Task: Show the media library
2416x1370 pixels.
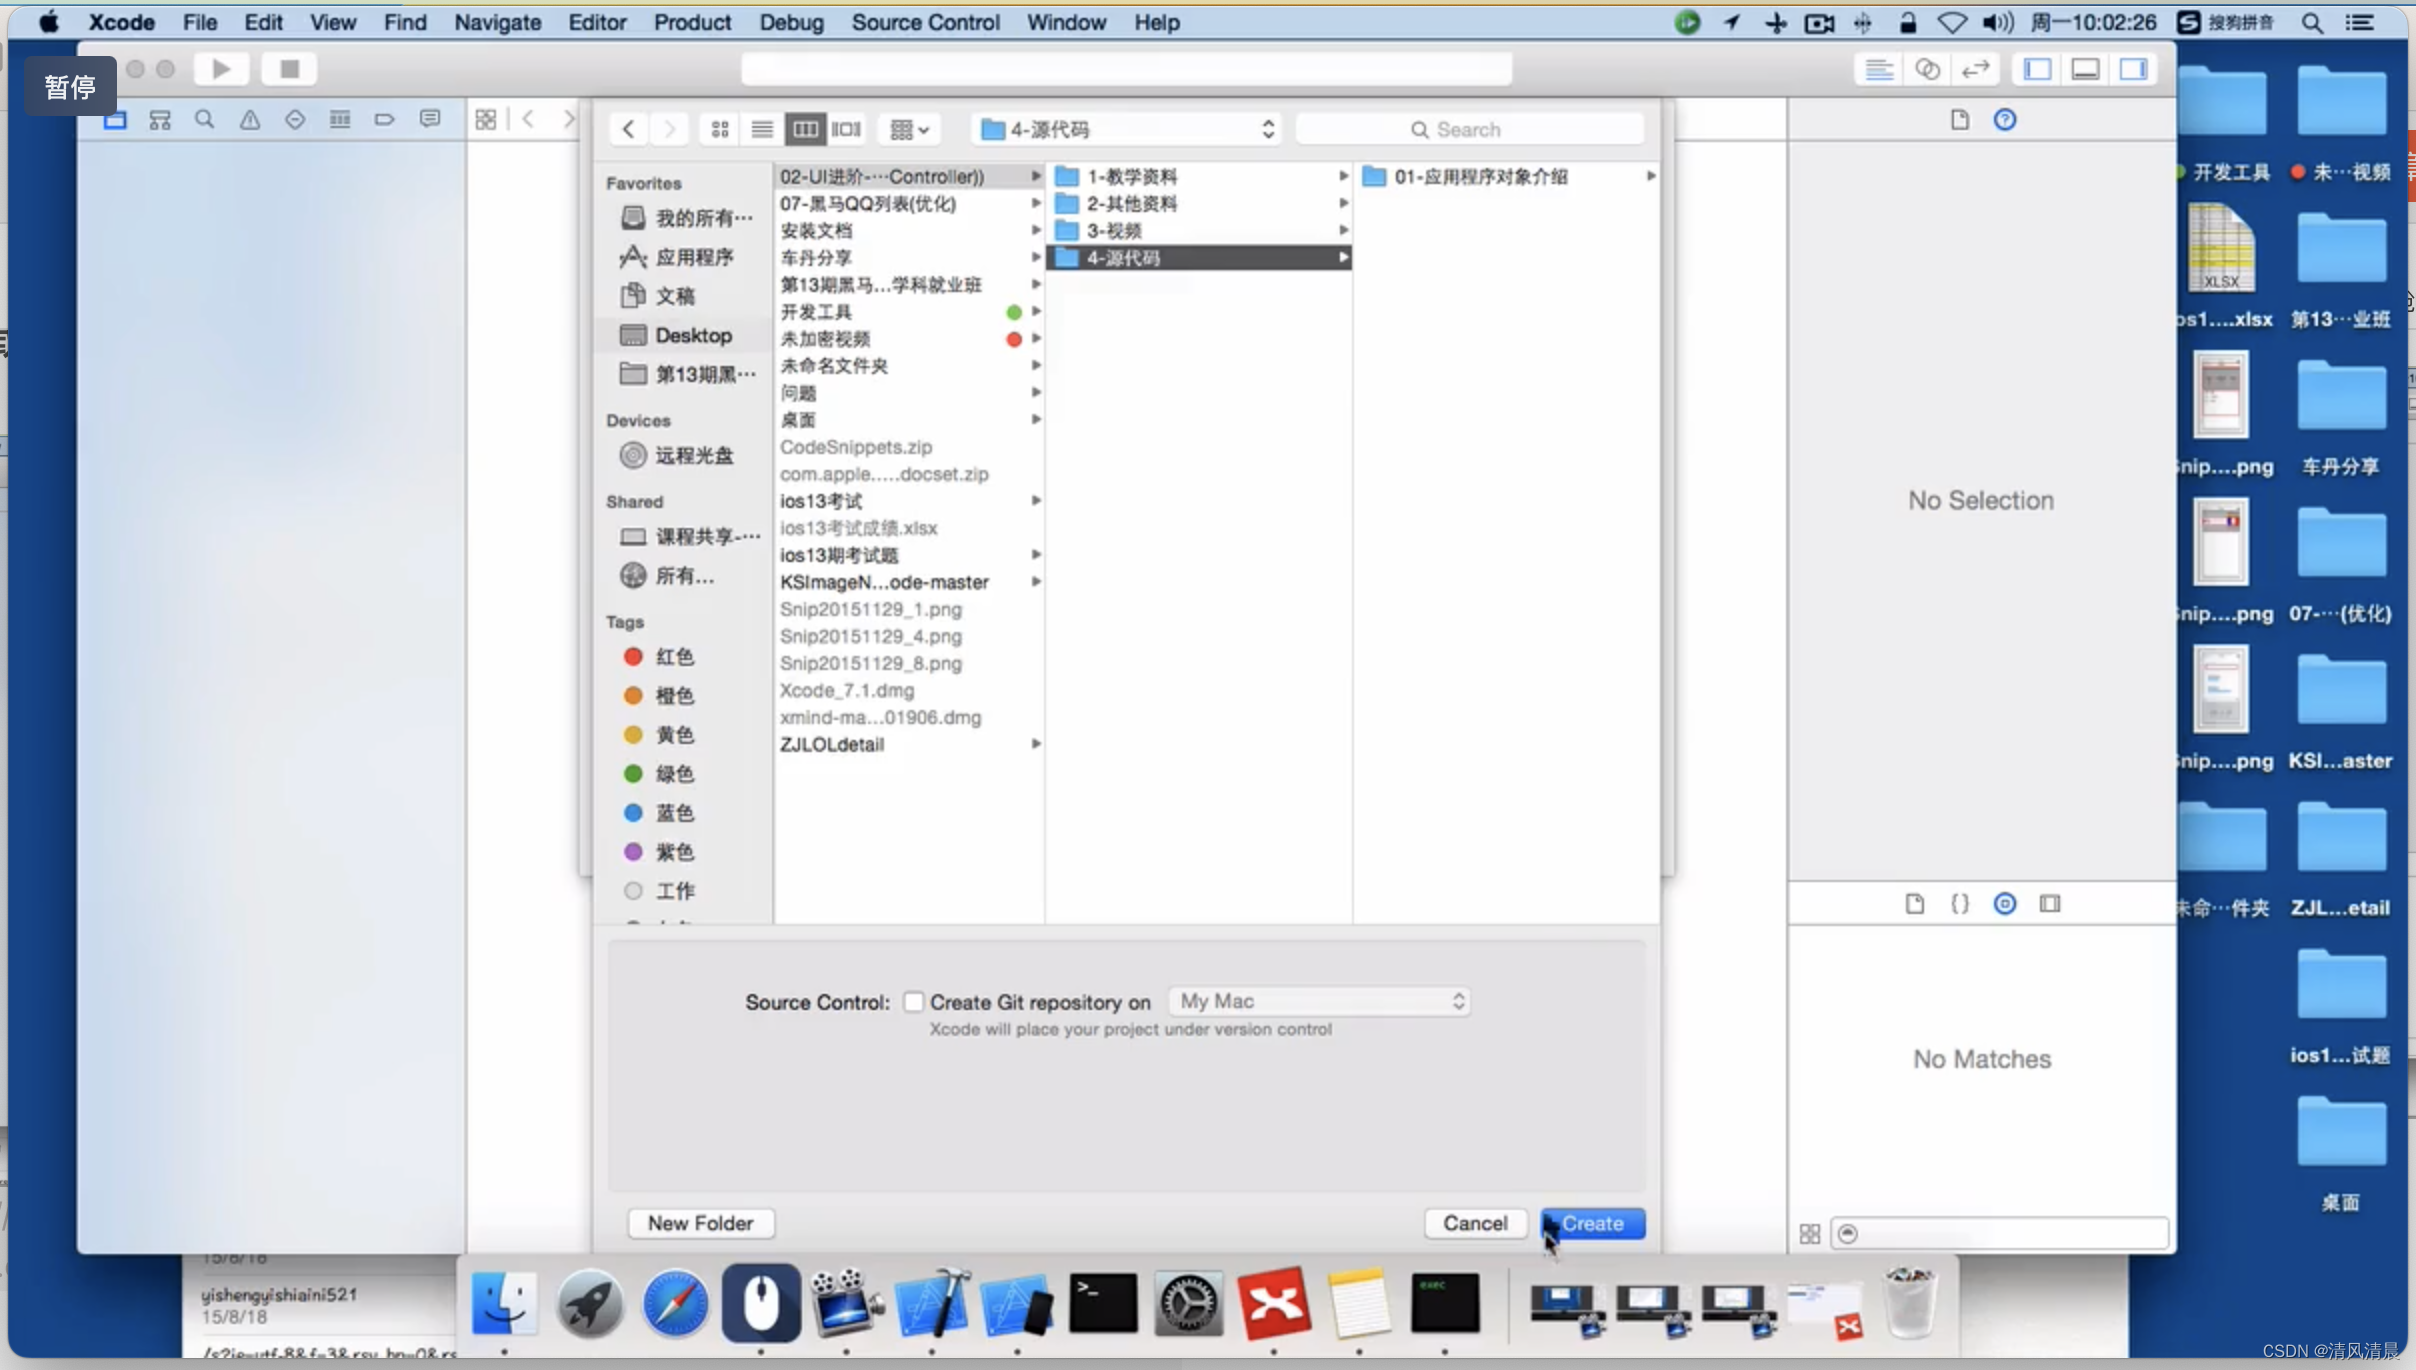Action: [2050, 904]
